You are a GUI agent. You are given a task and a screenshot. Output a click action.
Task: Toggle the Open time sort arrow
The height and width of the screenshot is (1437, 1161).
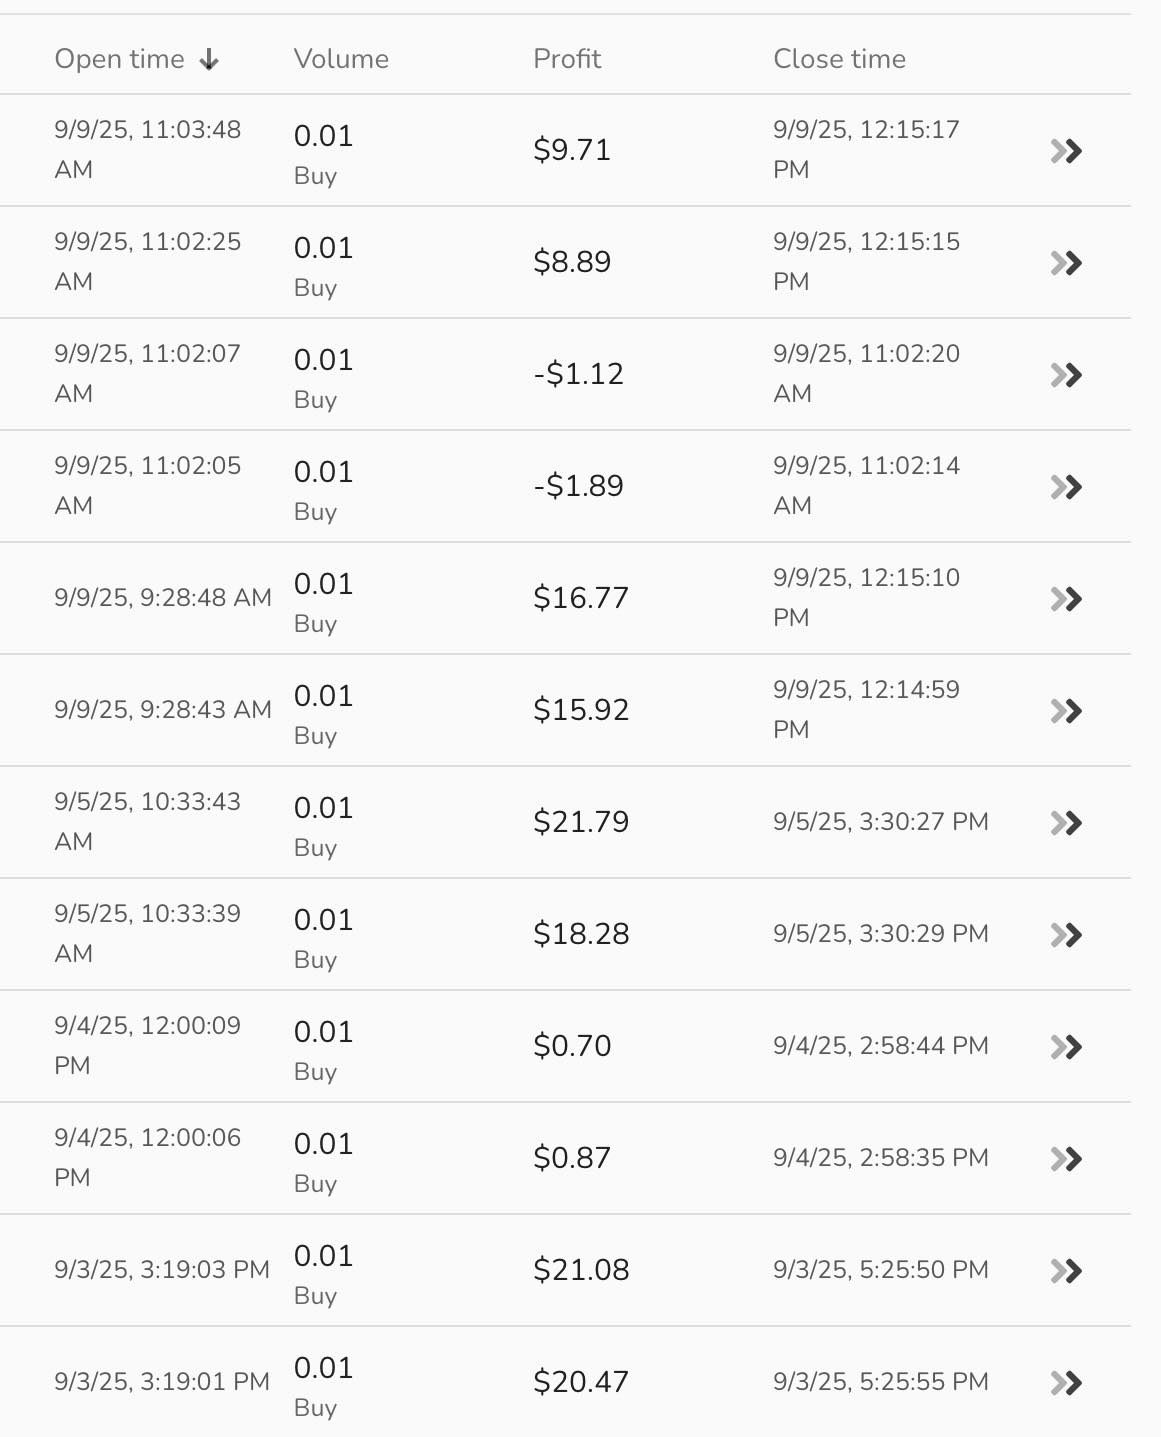pos(209,60)
